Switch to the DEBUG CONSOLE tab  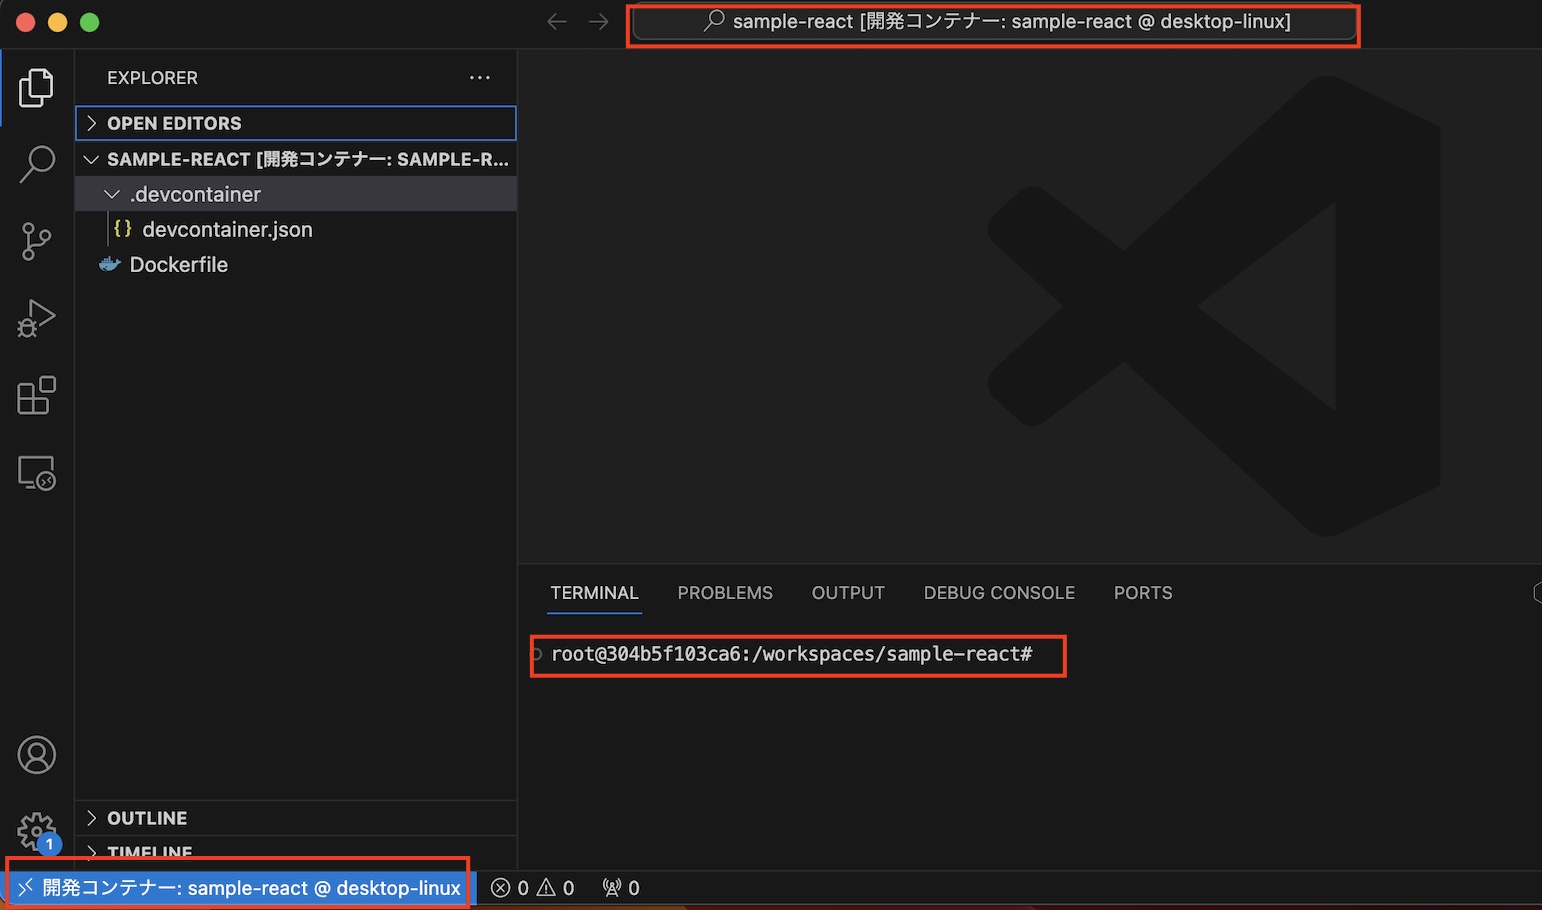point(999,593)
